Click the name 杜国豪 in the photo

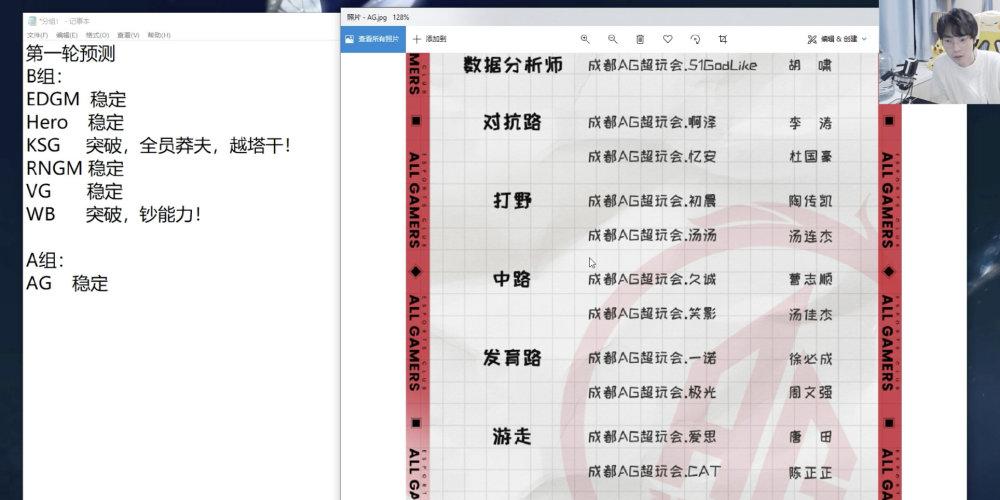(811, 157)
